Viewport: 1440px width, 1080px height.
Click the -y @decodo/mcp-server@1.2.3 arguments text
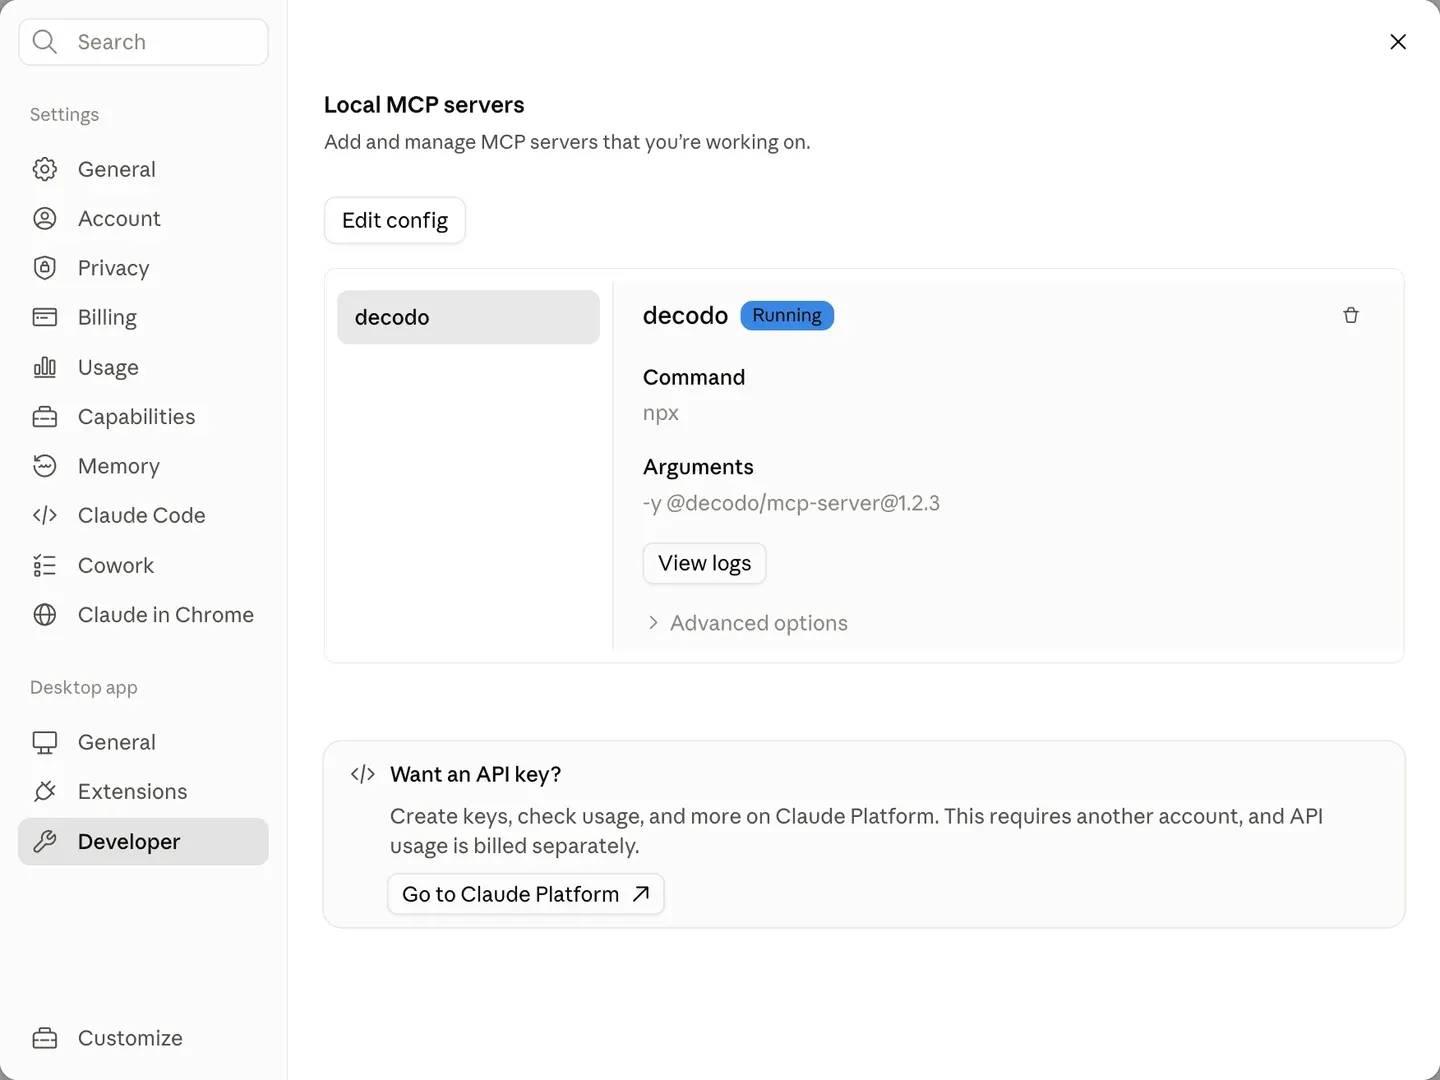[791, 503]
